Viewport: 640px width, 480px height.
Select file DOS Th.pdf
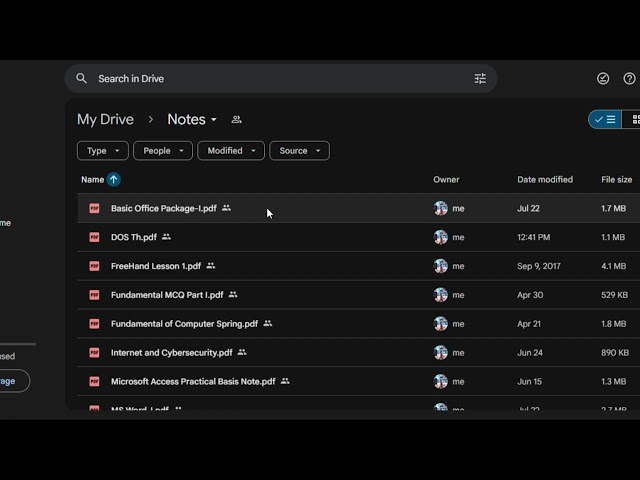click(x=134, y=237)
